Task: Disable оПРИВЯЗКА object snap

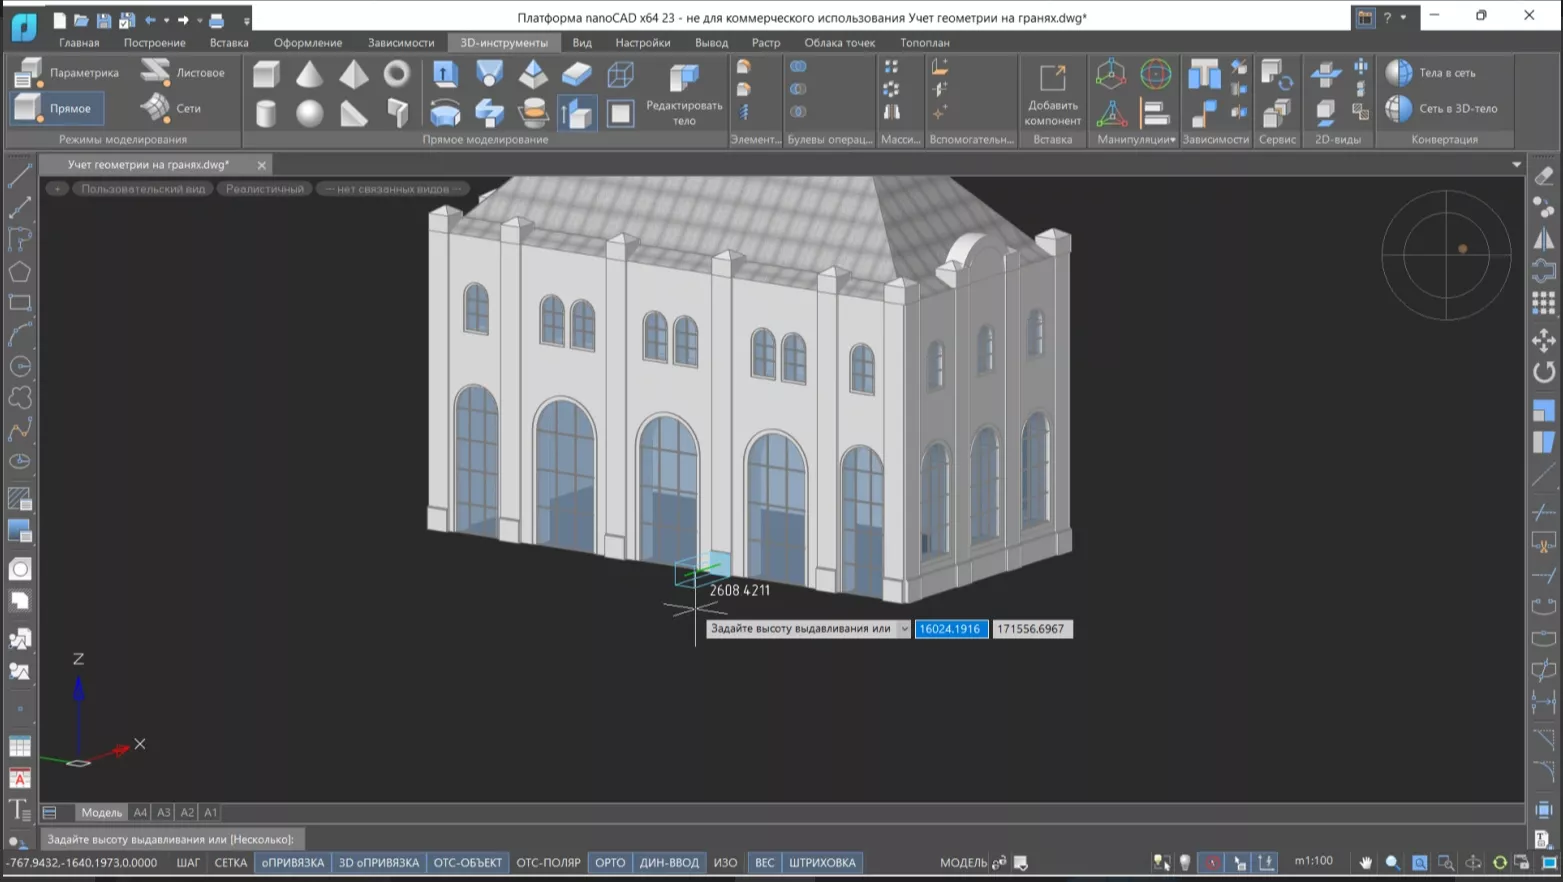Action: [x=293, y=862]
